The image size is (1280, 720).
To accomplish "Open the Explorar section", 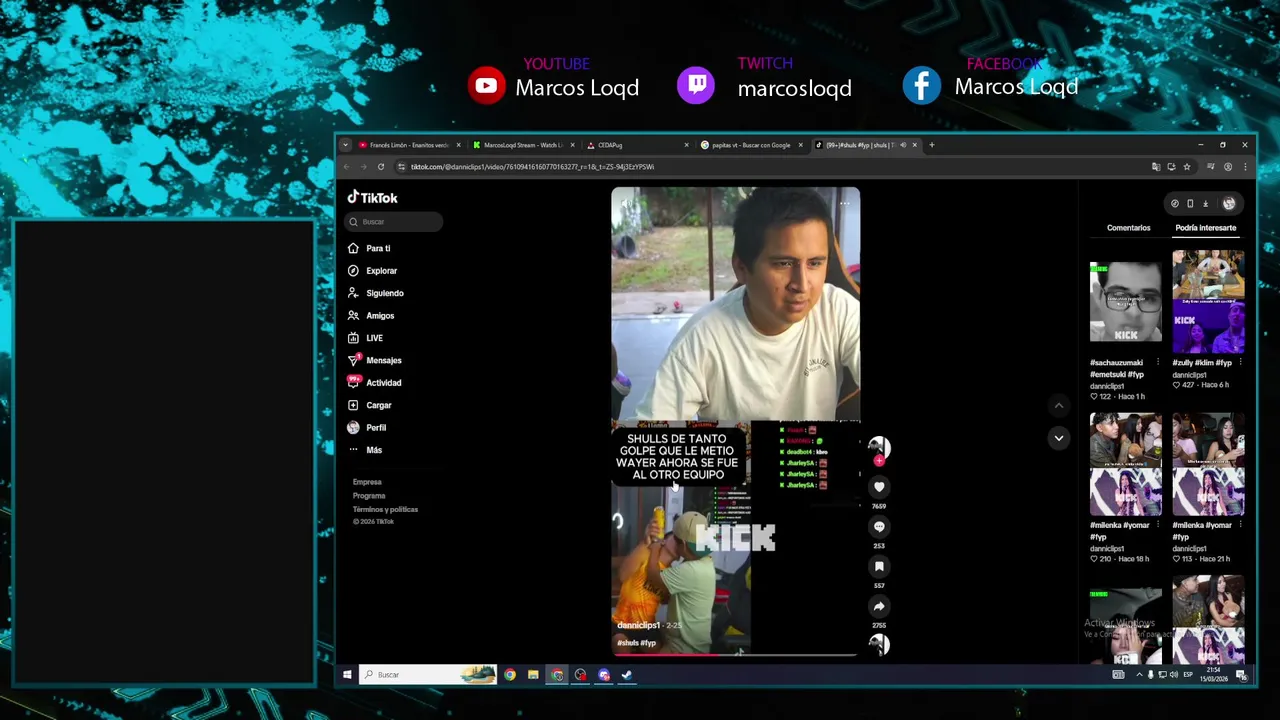I will click(372, 271).
